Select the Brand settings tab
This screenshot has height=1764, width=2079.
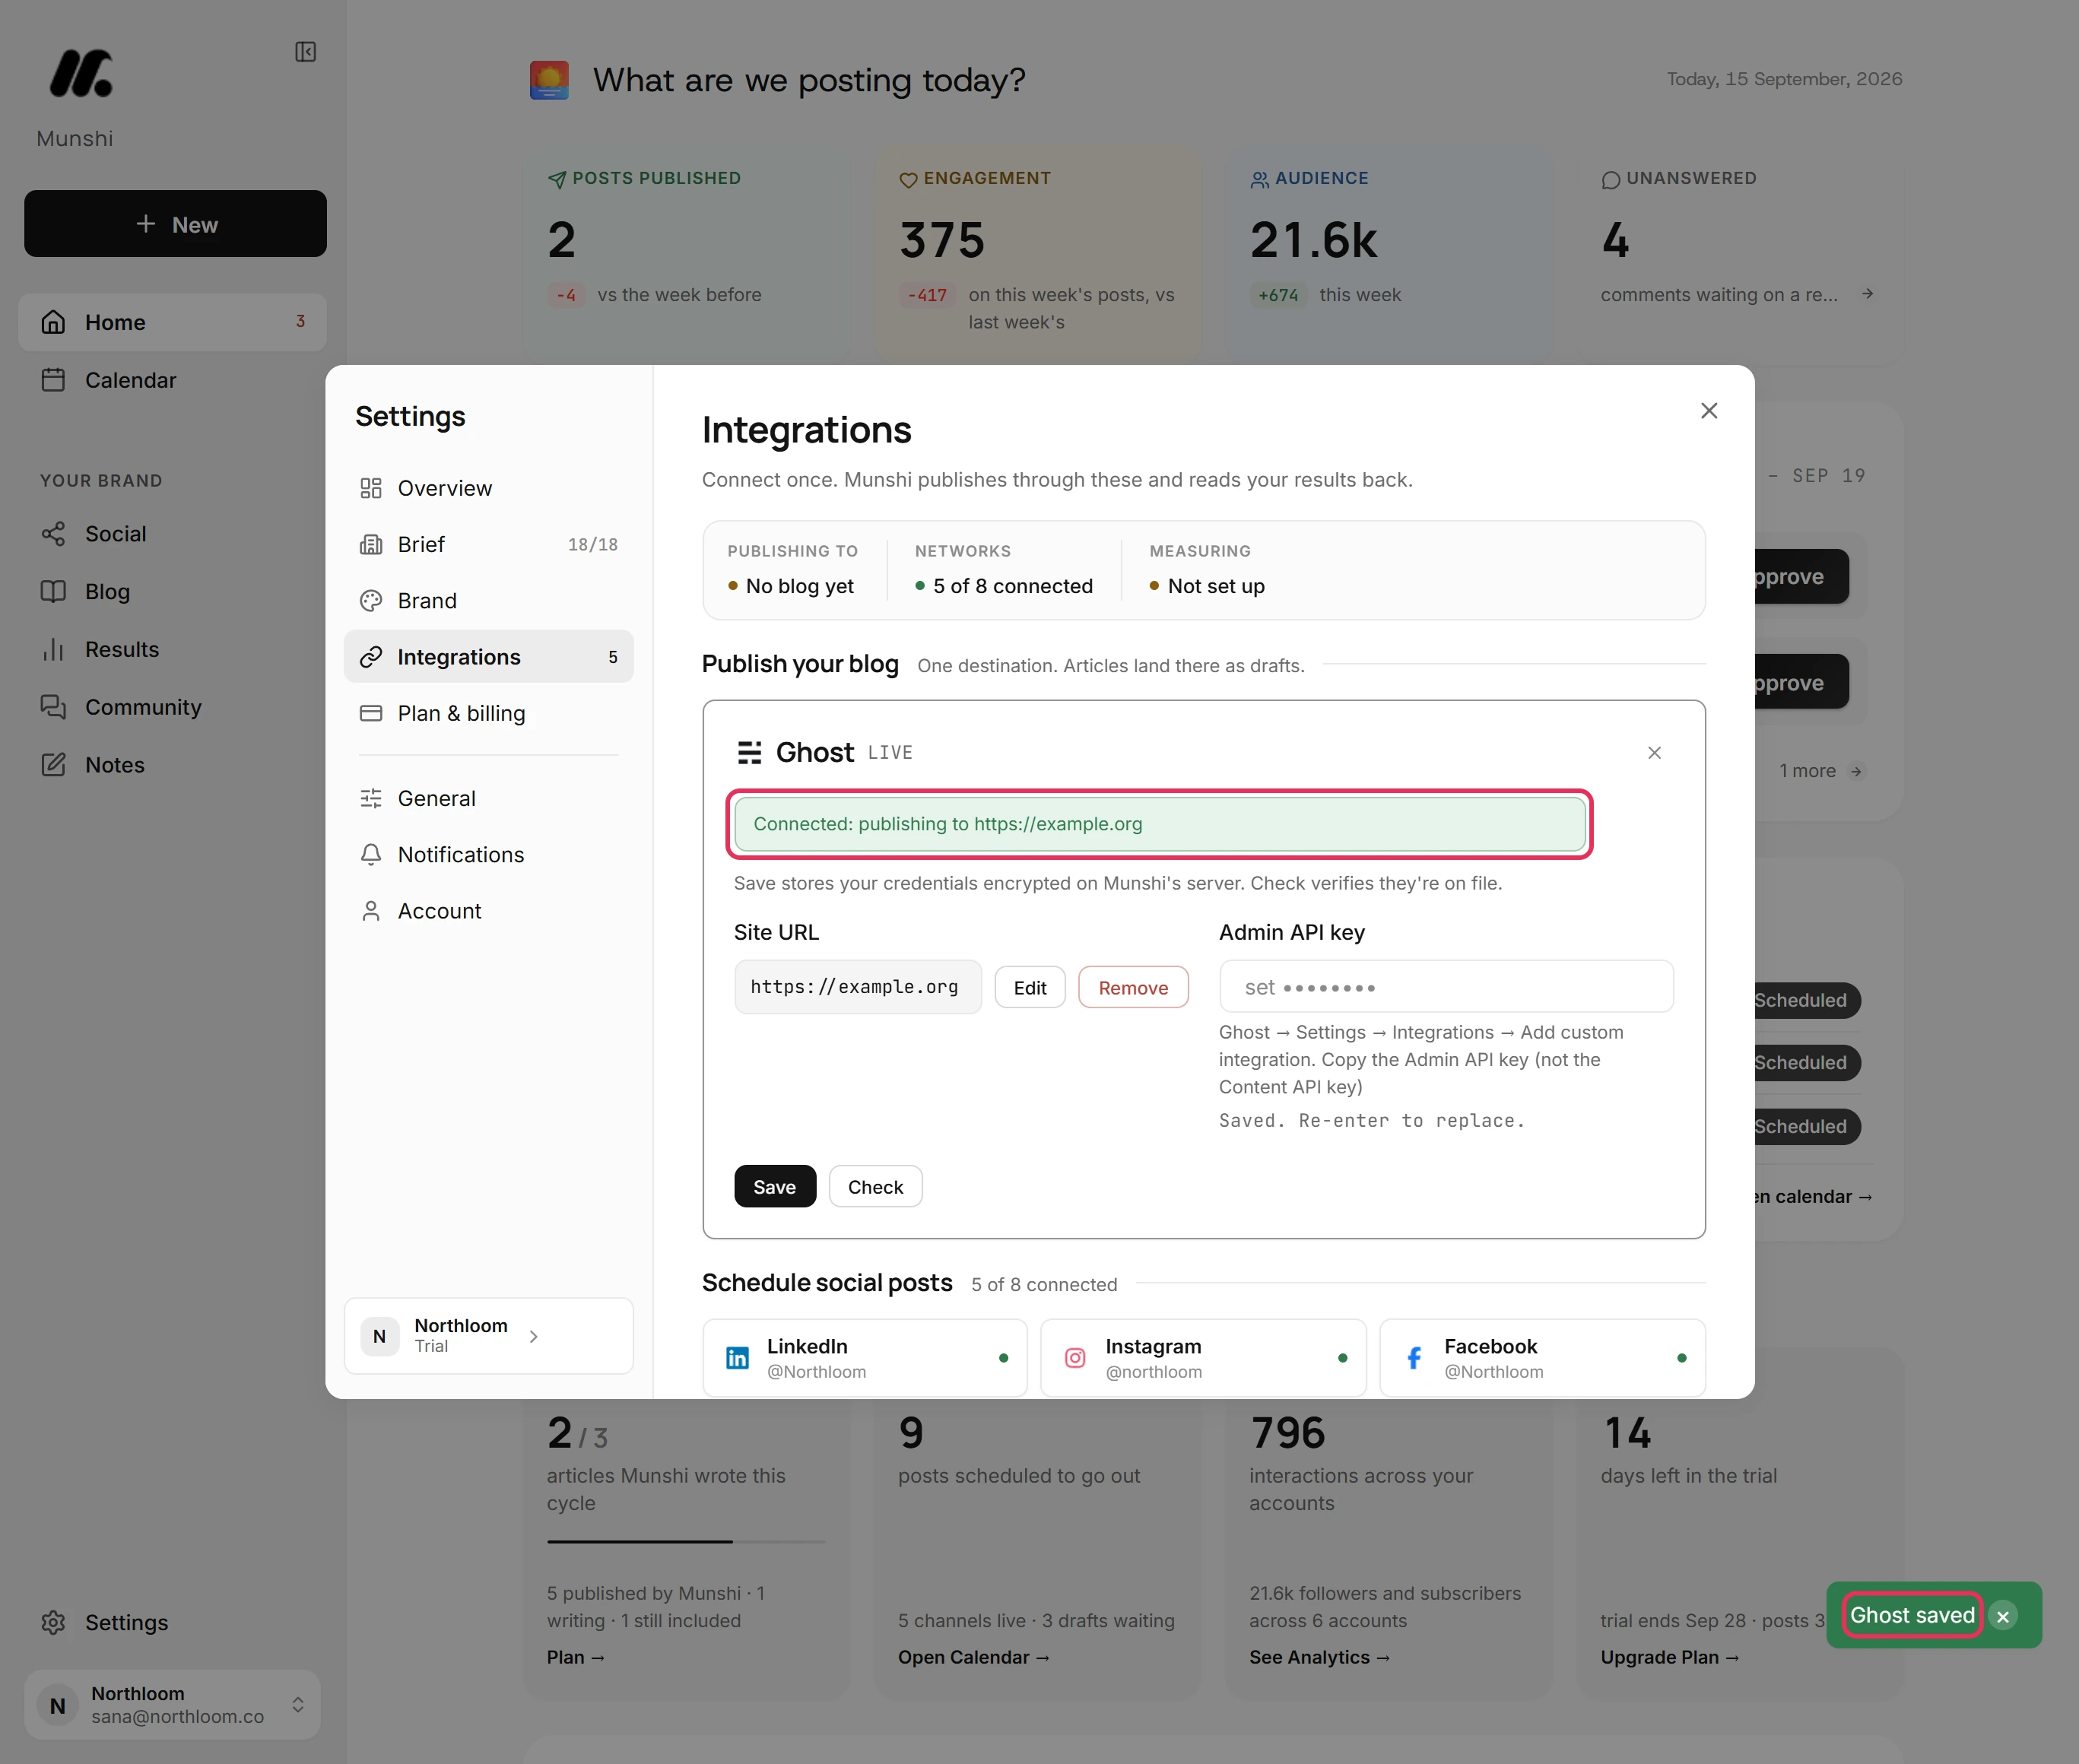coord(488,600)
